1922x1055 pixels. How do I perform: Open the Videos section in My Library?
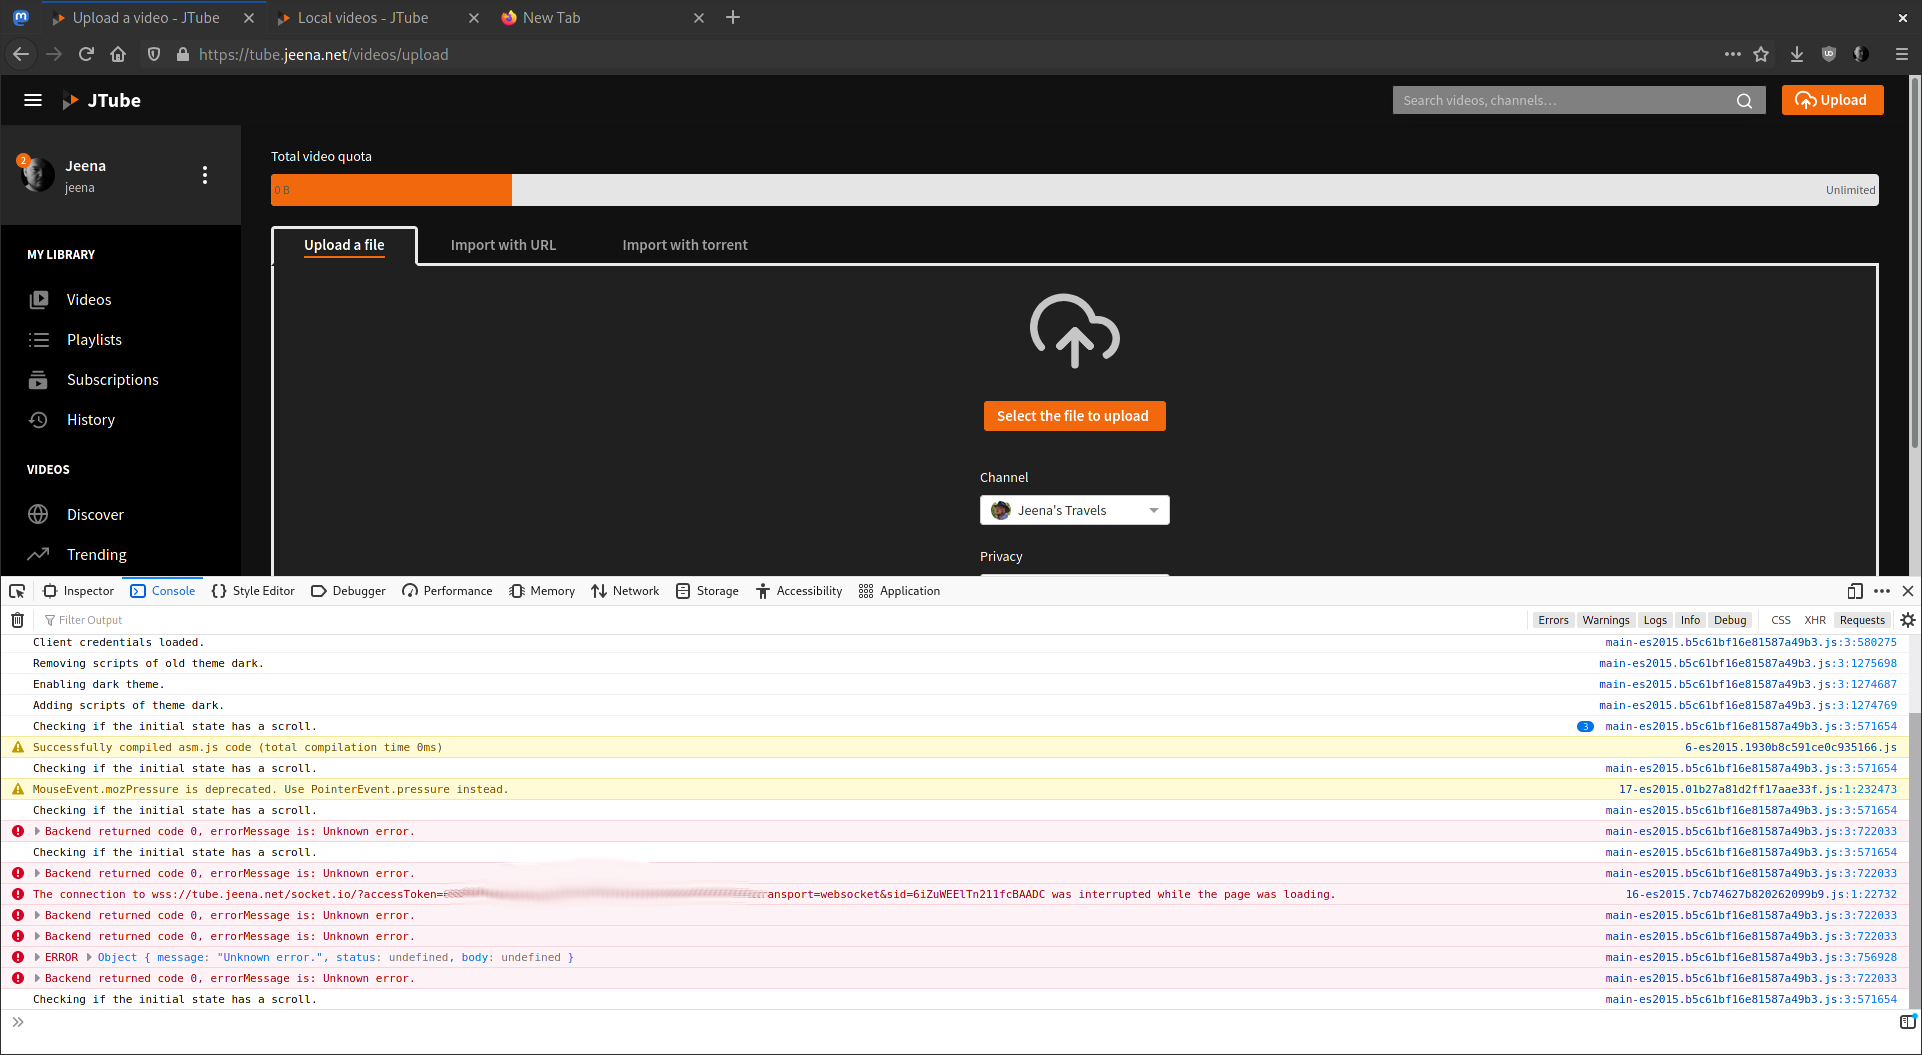click(x=88, y=299)
